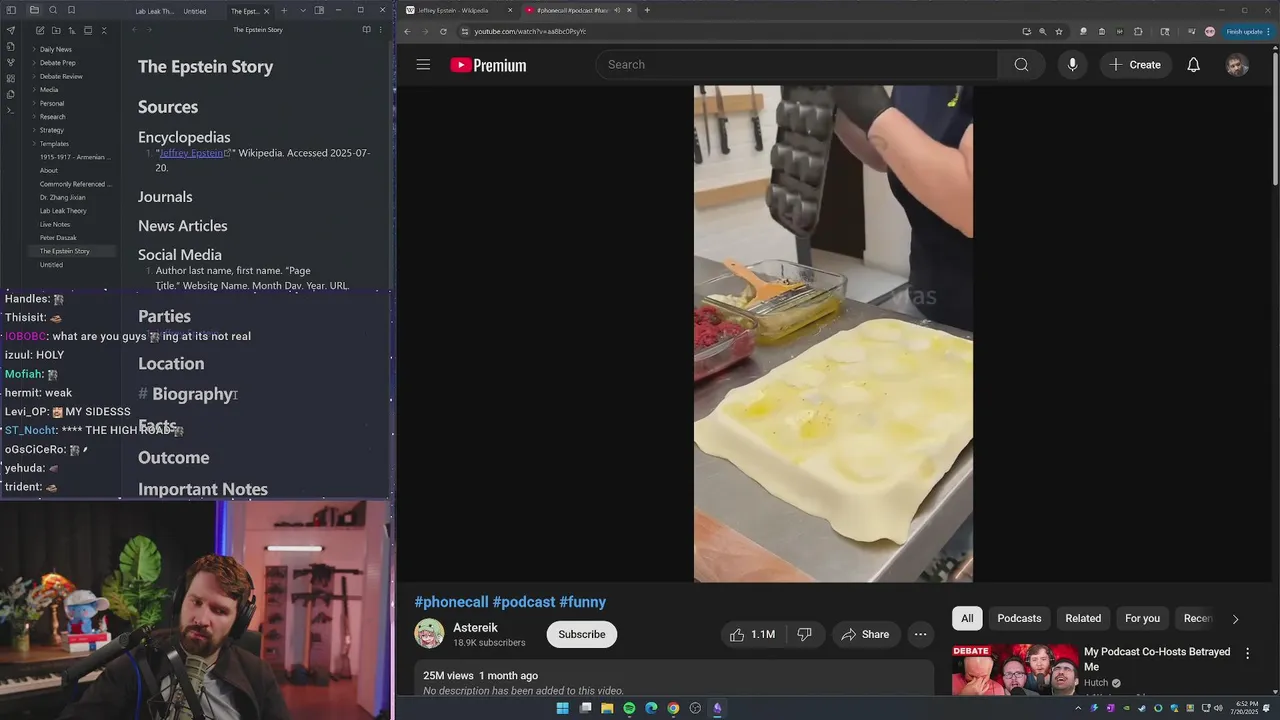The image size is (1280, 720).
Task: Close The Epstein Story tab
Action: (x=266, y=11)
